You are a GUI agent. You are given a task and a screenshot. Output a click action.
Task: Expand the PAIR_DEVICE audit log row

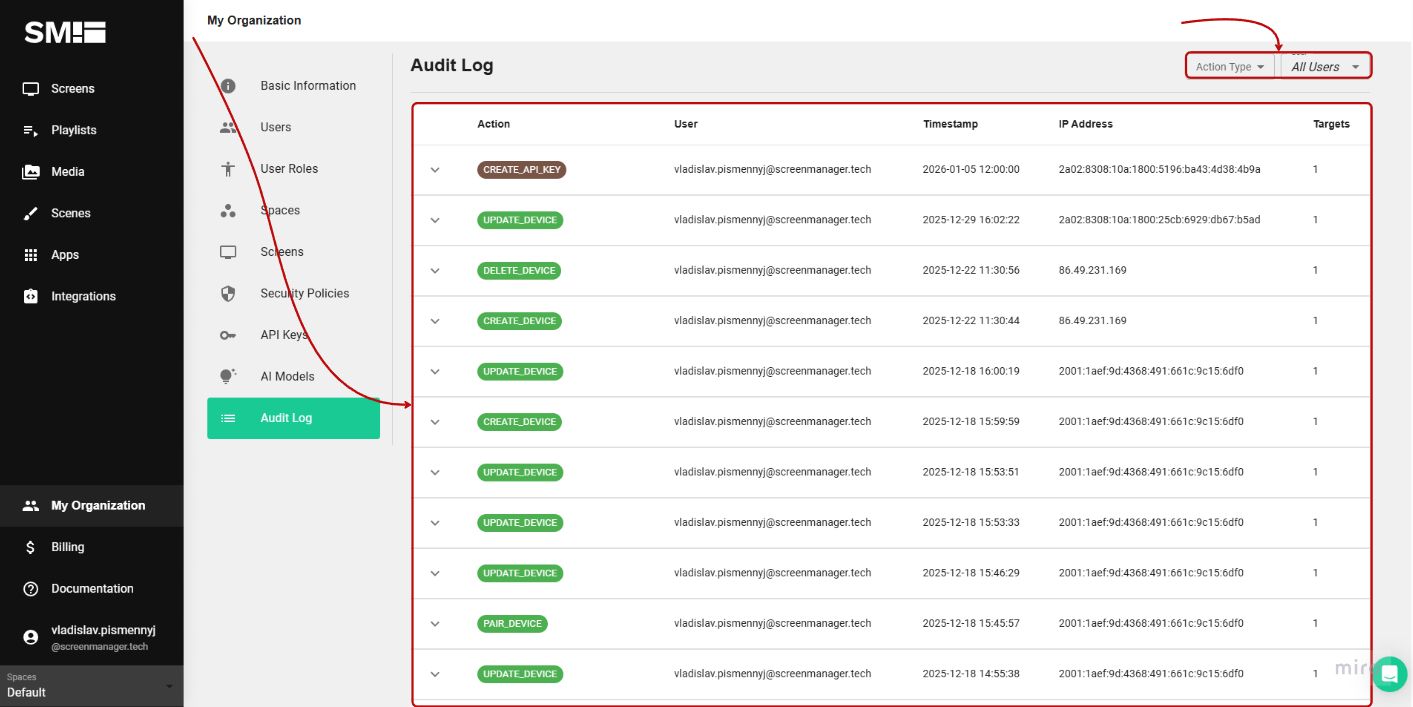pos(435,623)
